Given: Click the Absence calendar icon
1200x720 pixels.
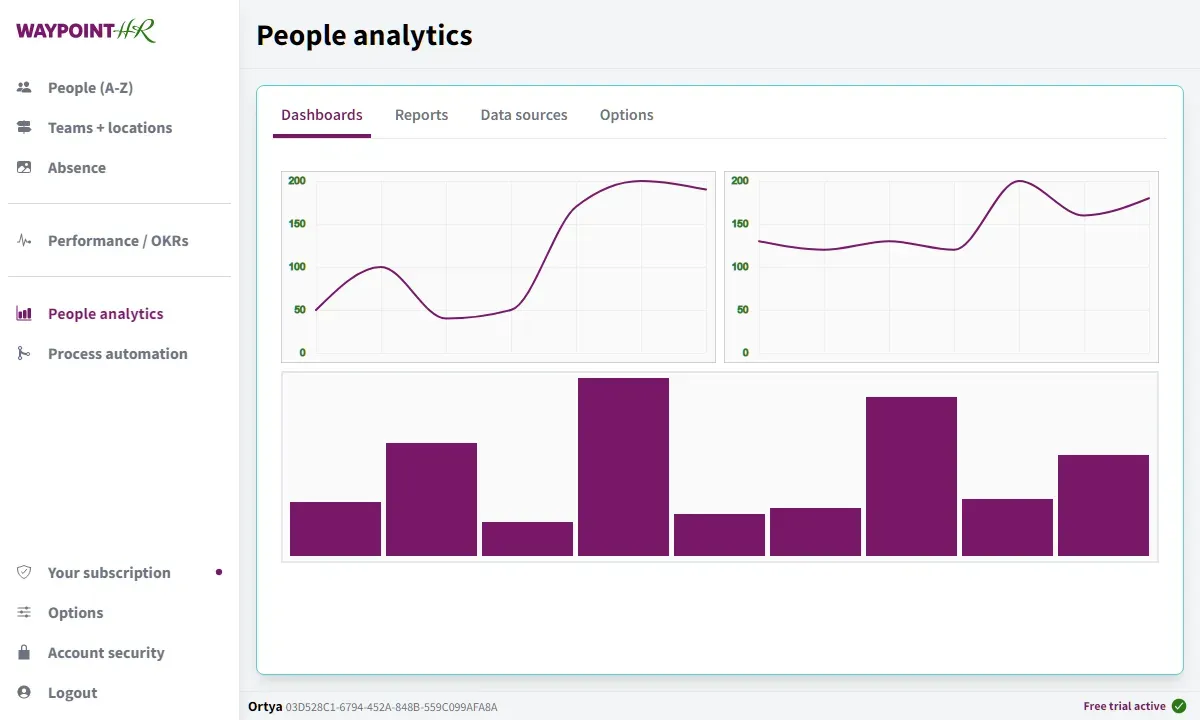Looking at the screenshot, I should tap(23, 167).
